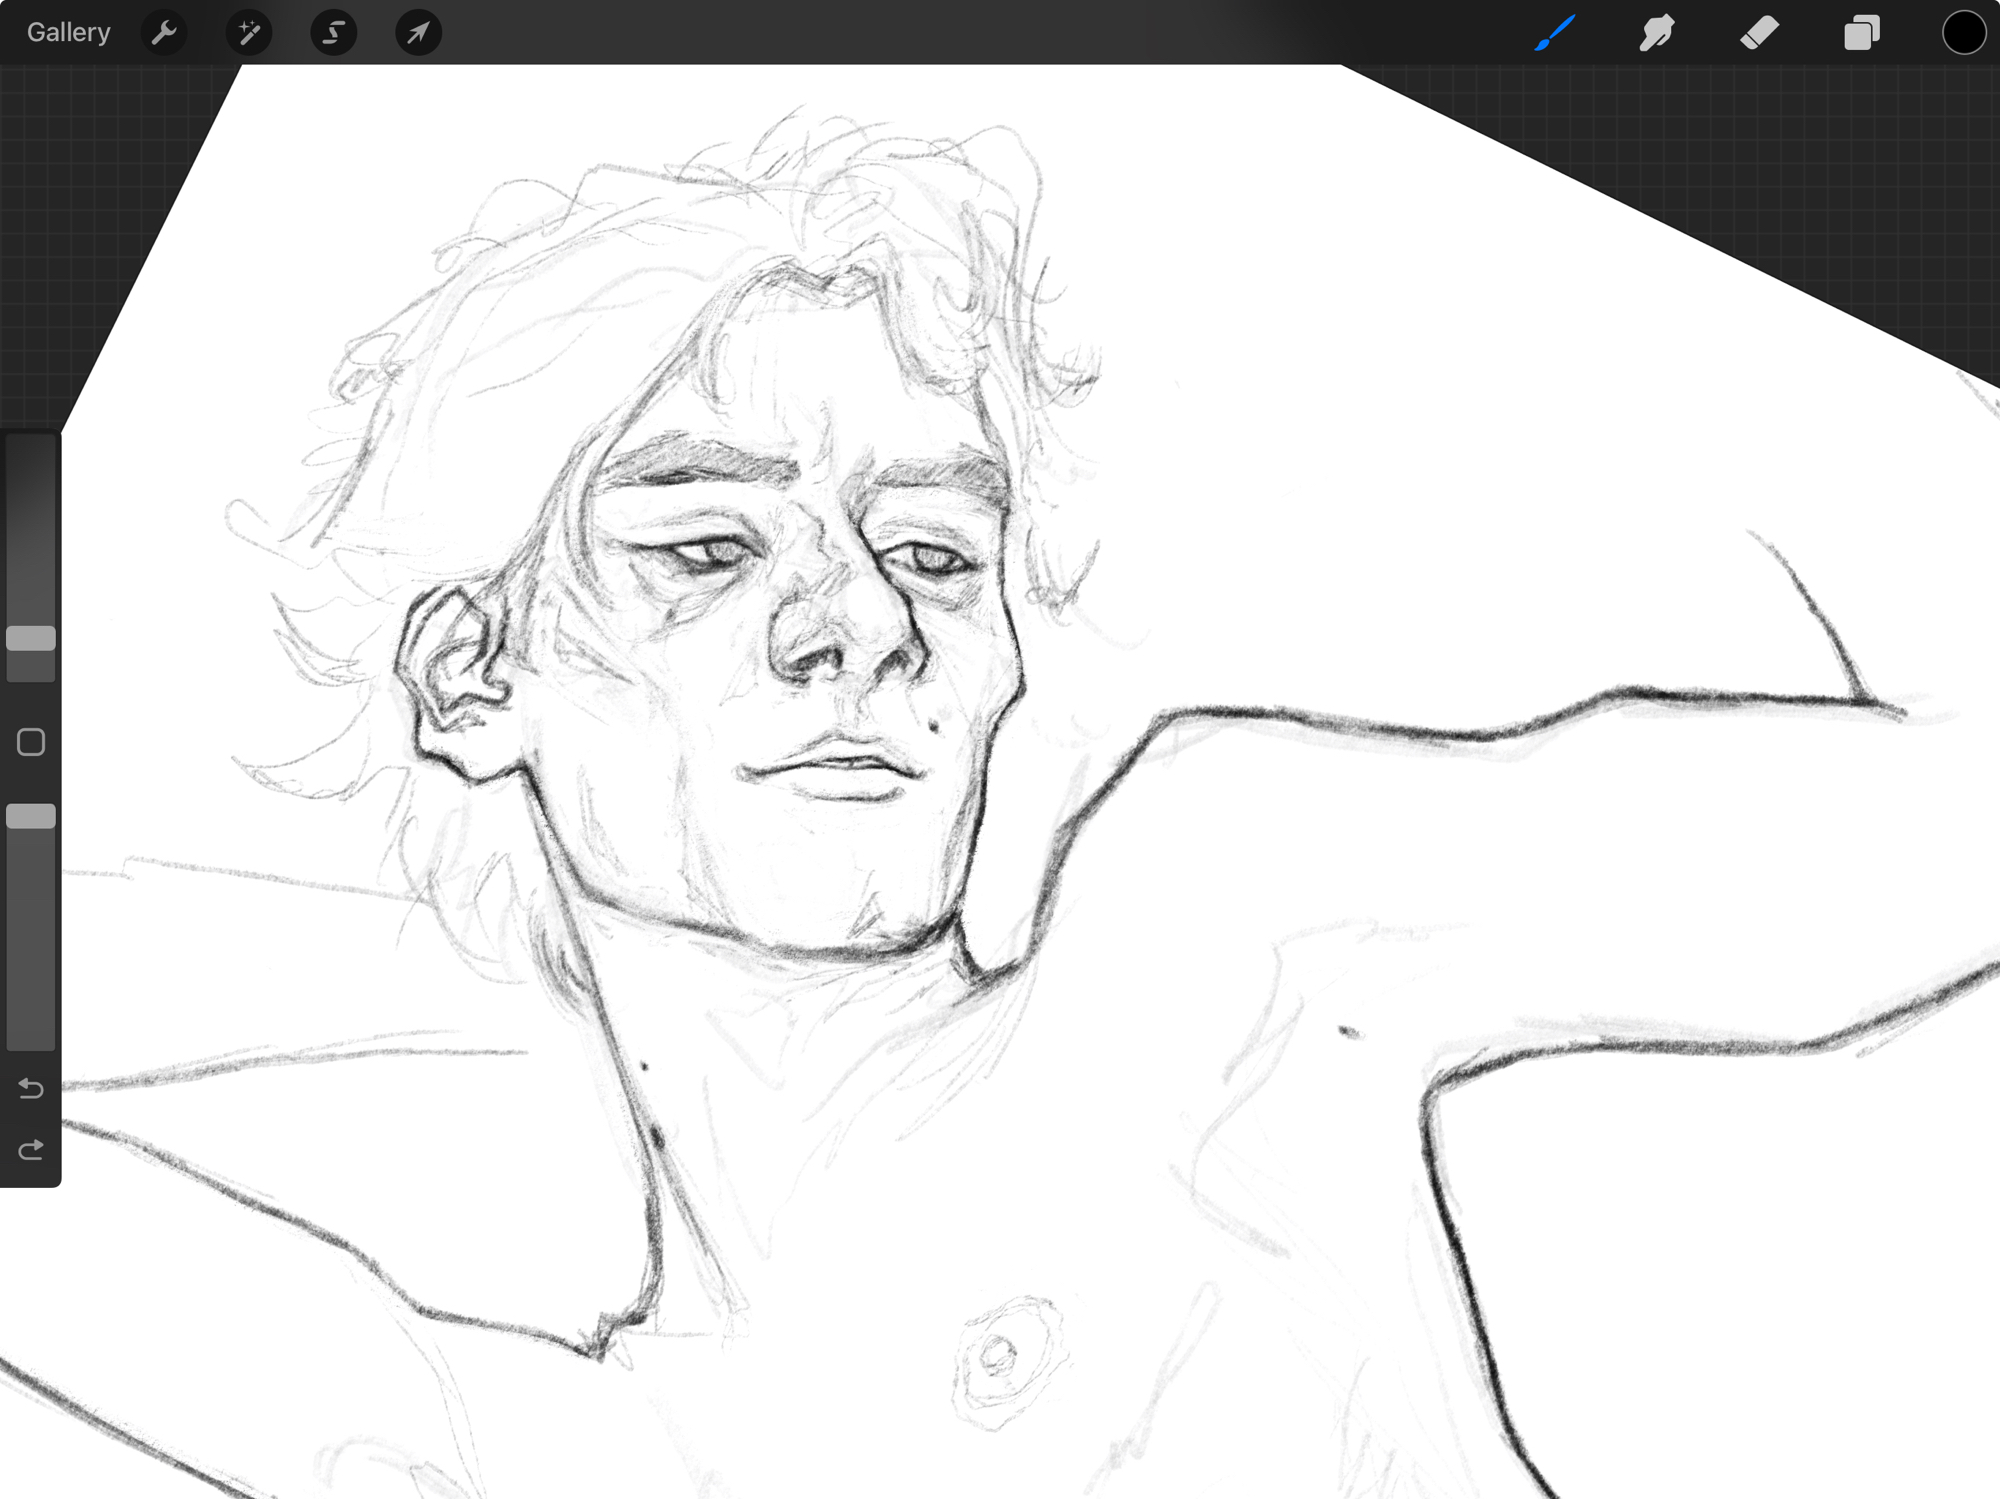The height and width of the screenshot is (1499, 2000).
Task: Select the Paint brush tool
Action: click(x=1555, y=33)
